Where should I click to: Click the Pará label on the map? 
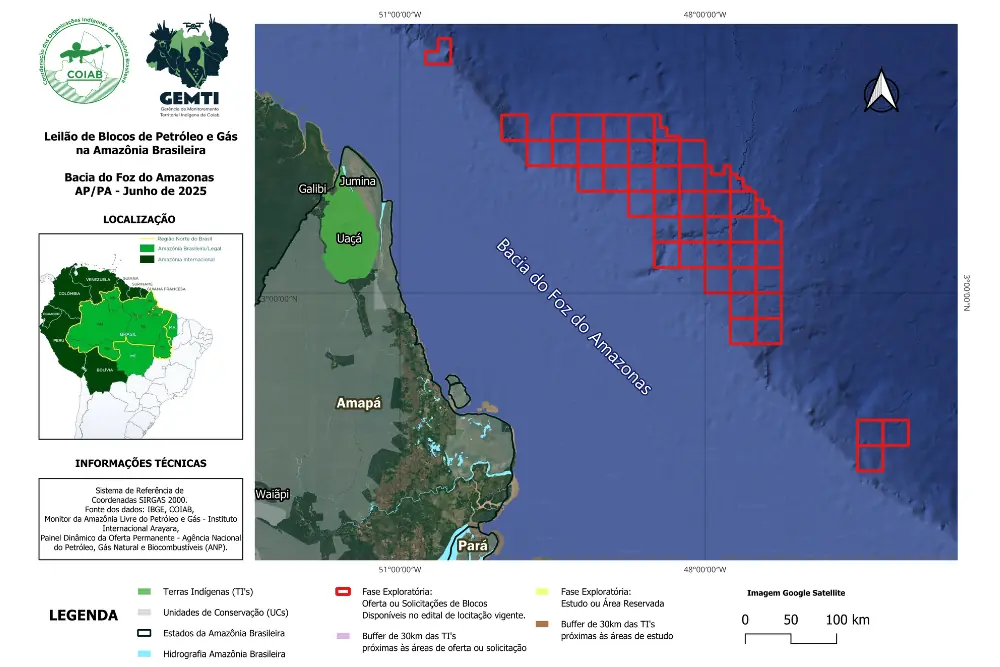point(472,546)
